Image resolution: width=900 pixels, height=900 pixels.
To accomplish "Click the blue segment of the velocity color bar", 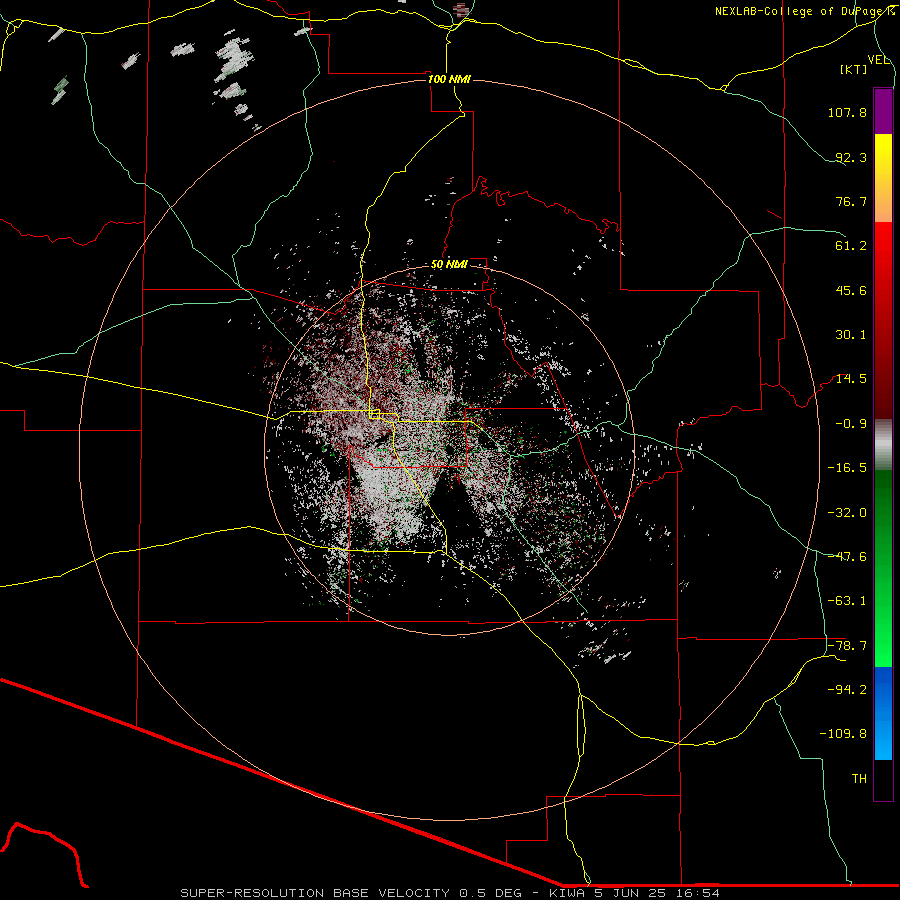I will (x=883, y=713).
